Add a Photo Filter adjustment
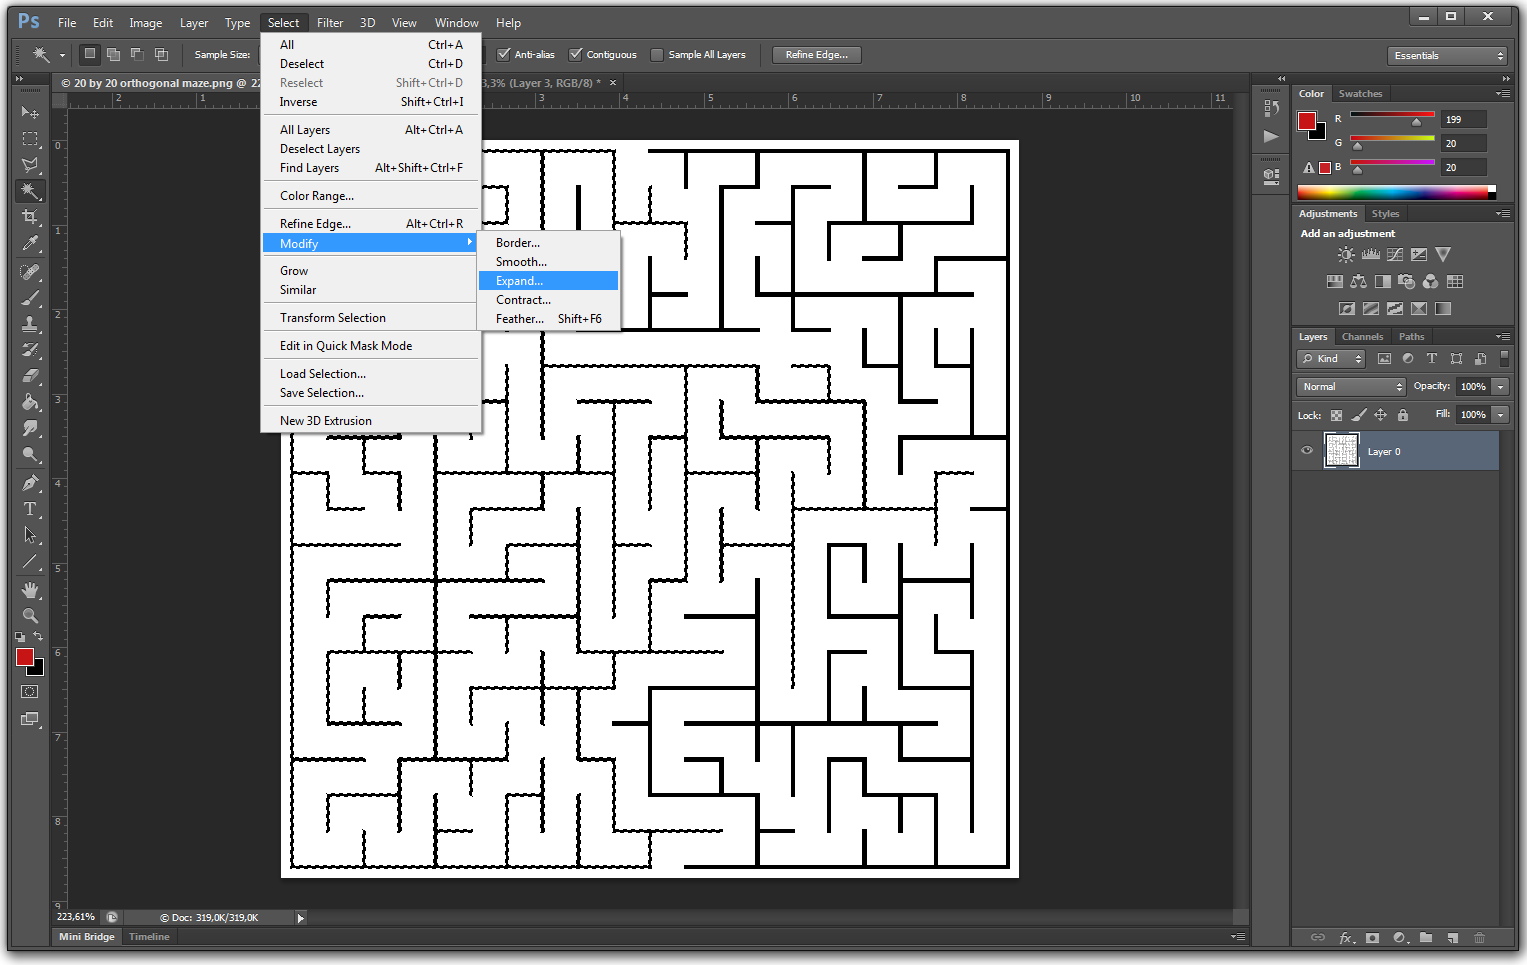 click(x=1406, y=282)
